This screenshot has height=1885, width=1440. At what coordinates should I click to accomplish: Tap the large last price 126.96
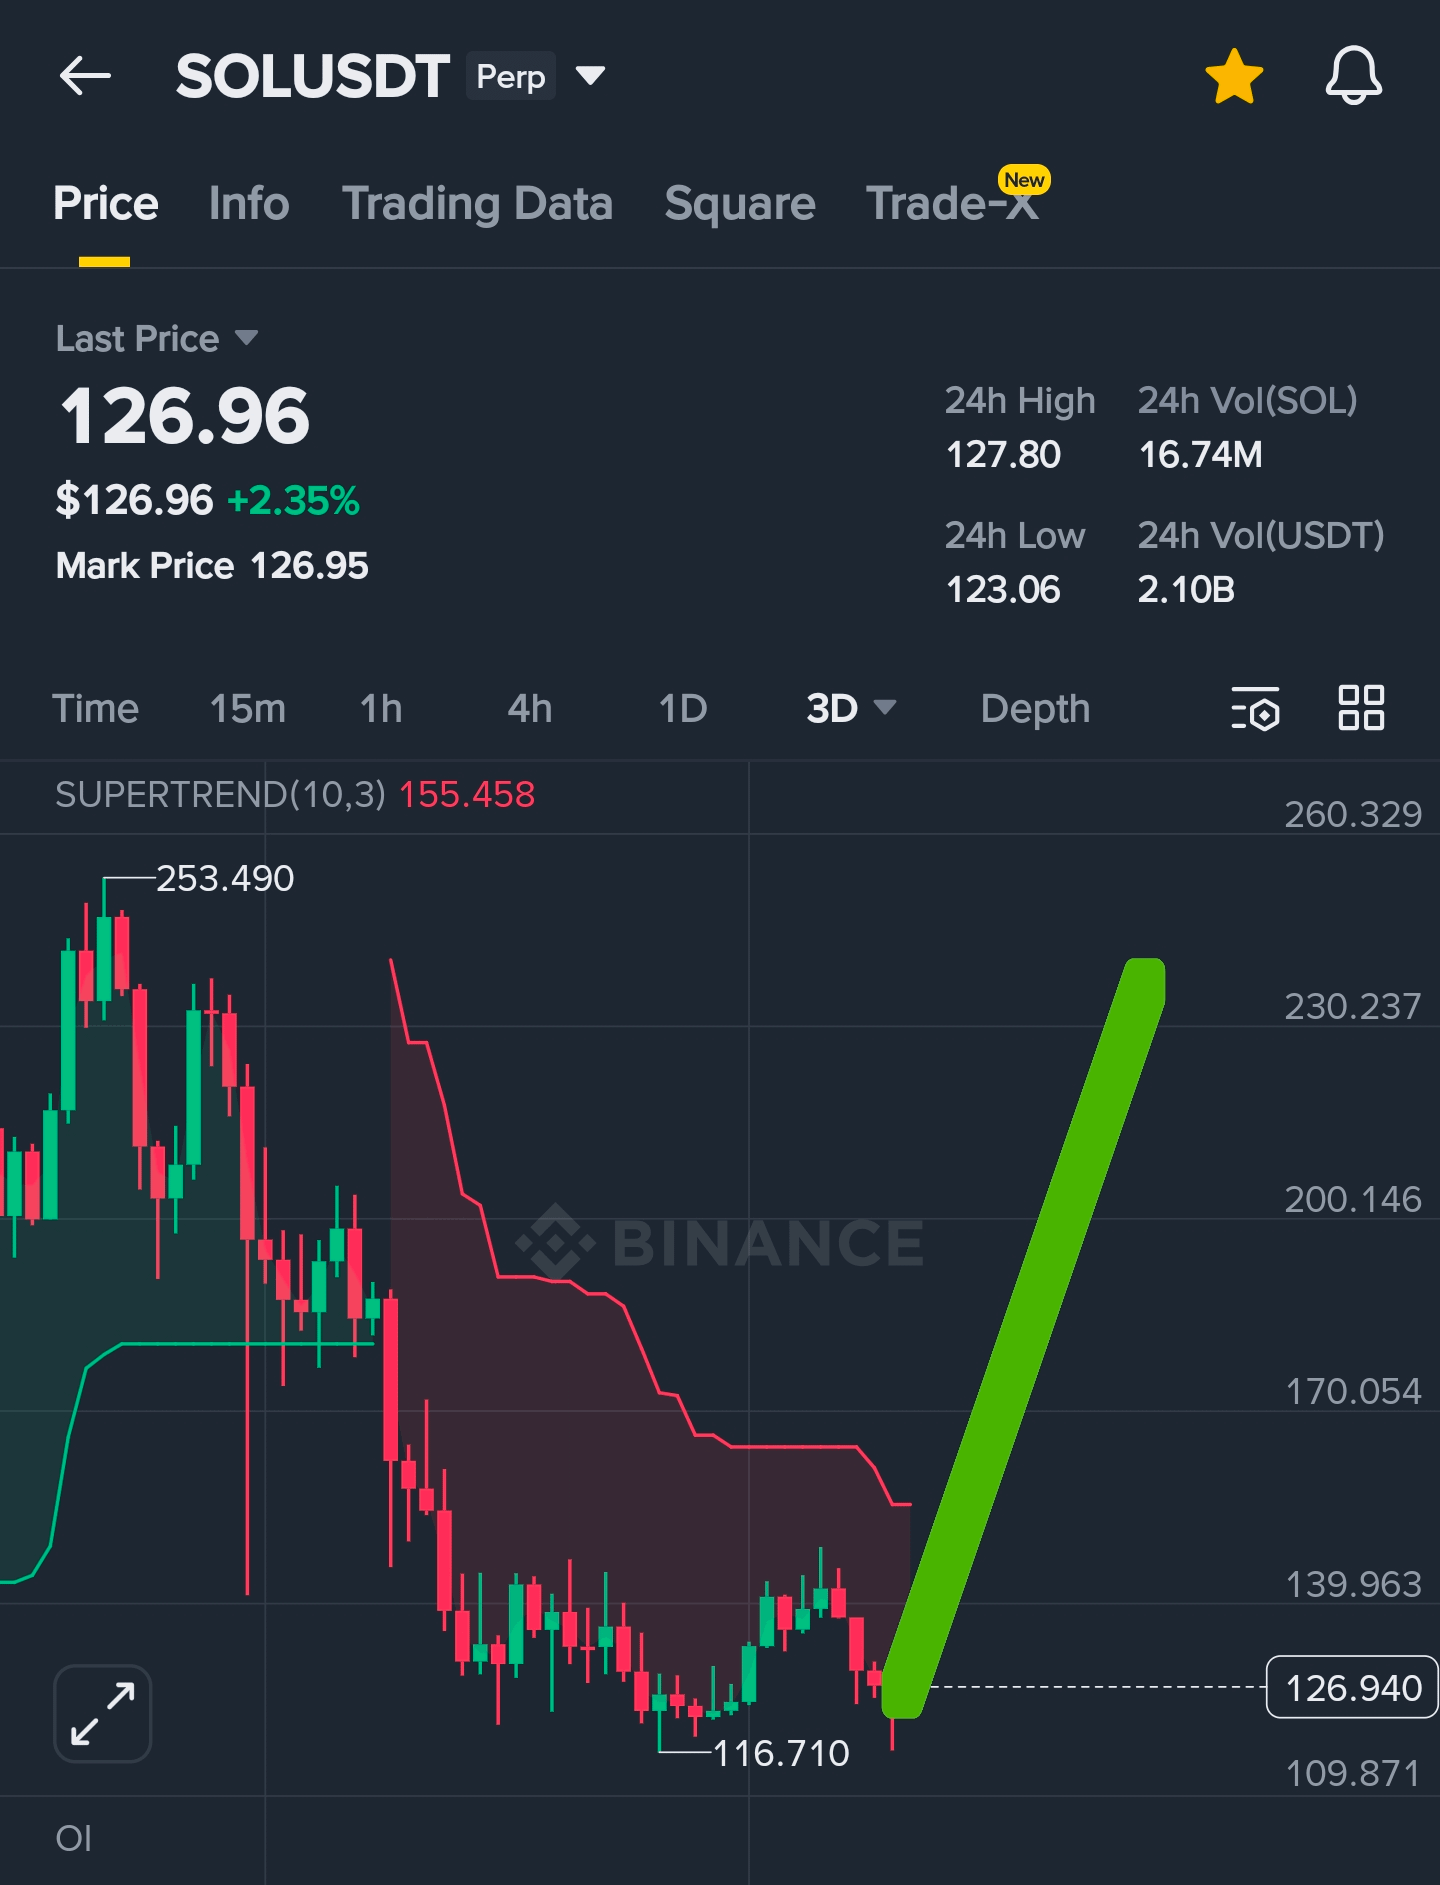pyautogui.click(x=185, y=416)
